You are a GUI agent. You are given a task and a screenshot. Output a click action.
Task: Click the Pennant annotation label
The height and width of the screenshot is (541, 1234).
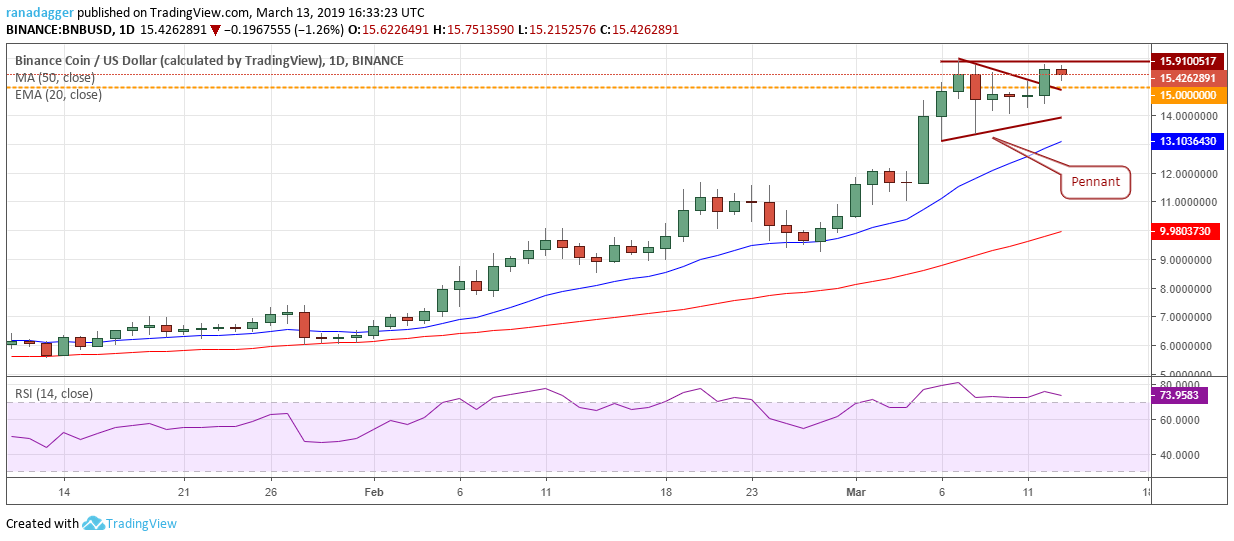pos(1095,183)
